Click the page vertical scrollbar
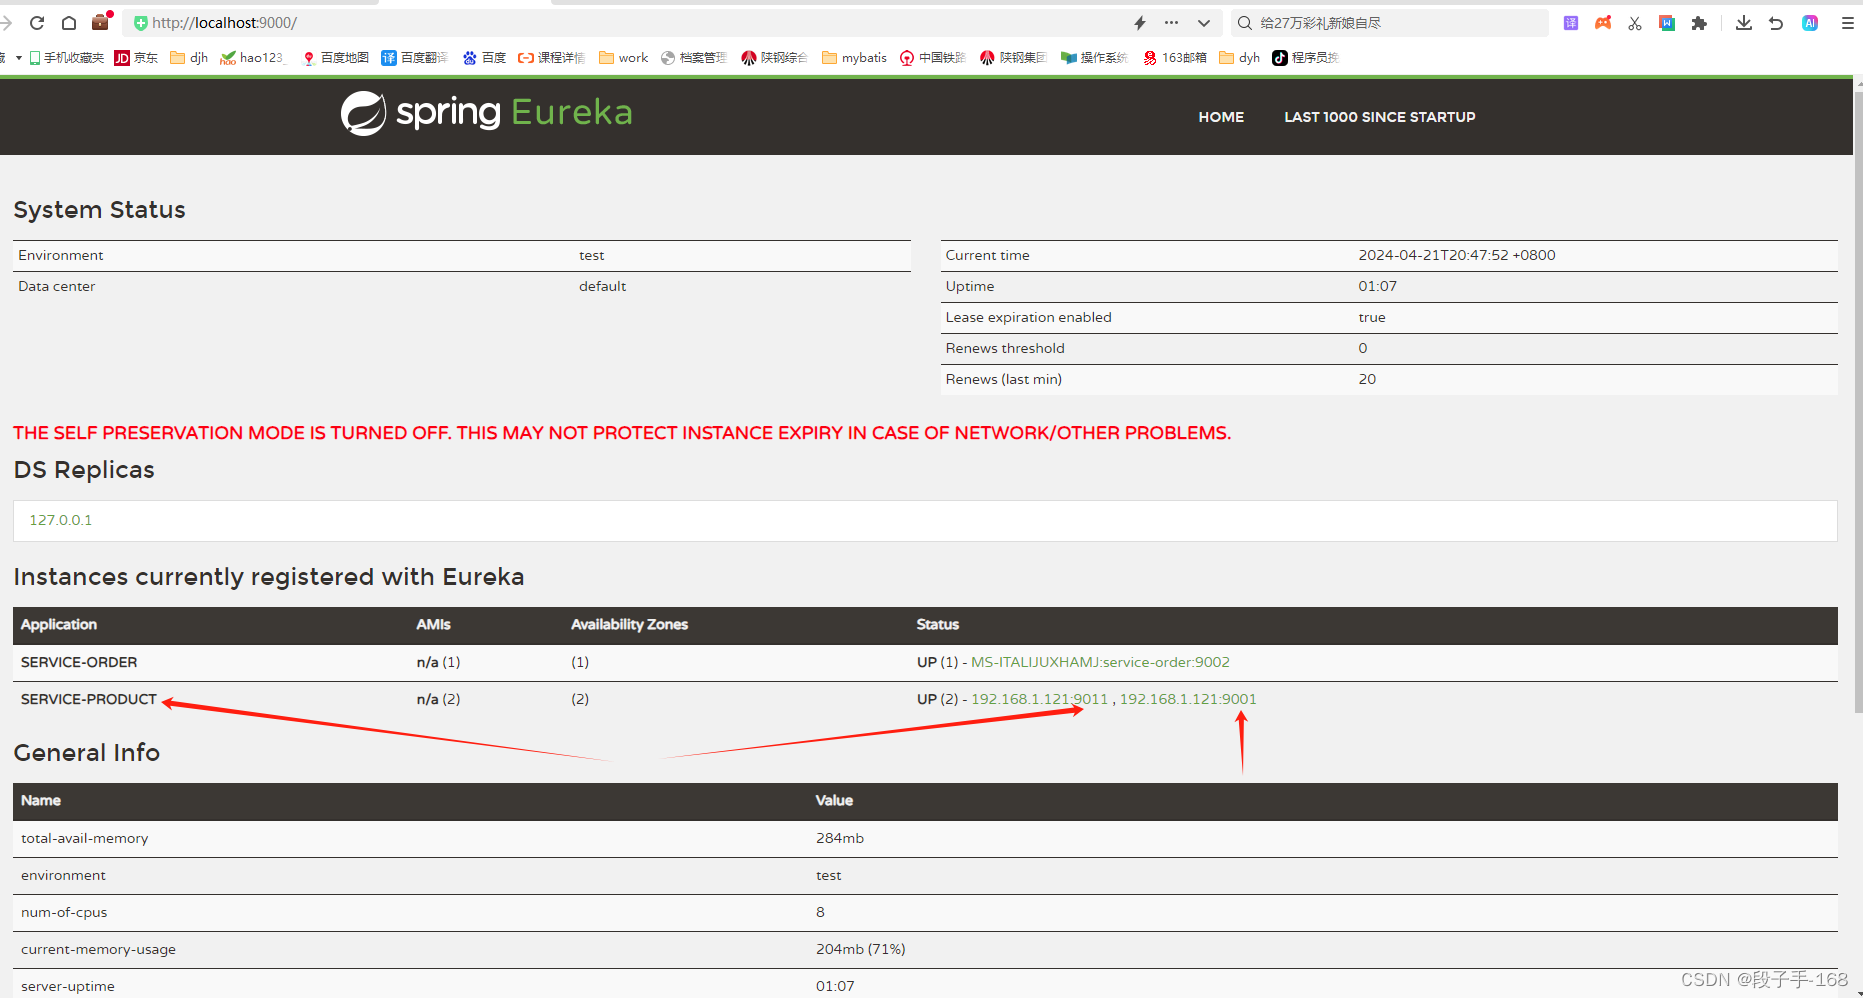1863x998 pixels. pos(1858,400)
